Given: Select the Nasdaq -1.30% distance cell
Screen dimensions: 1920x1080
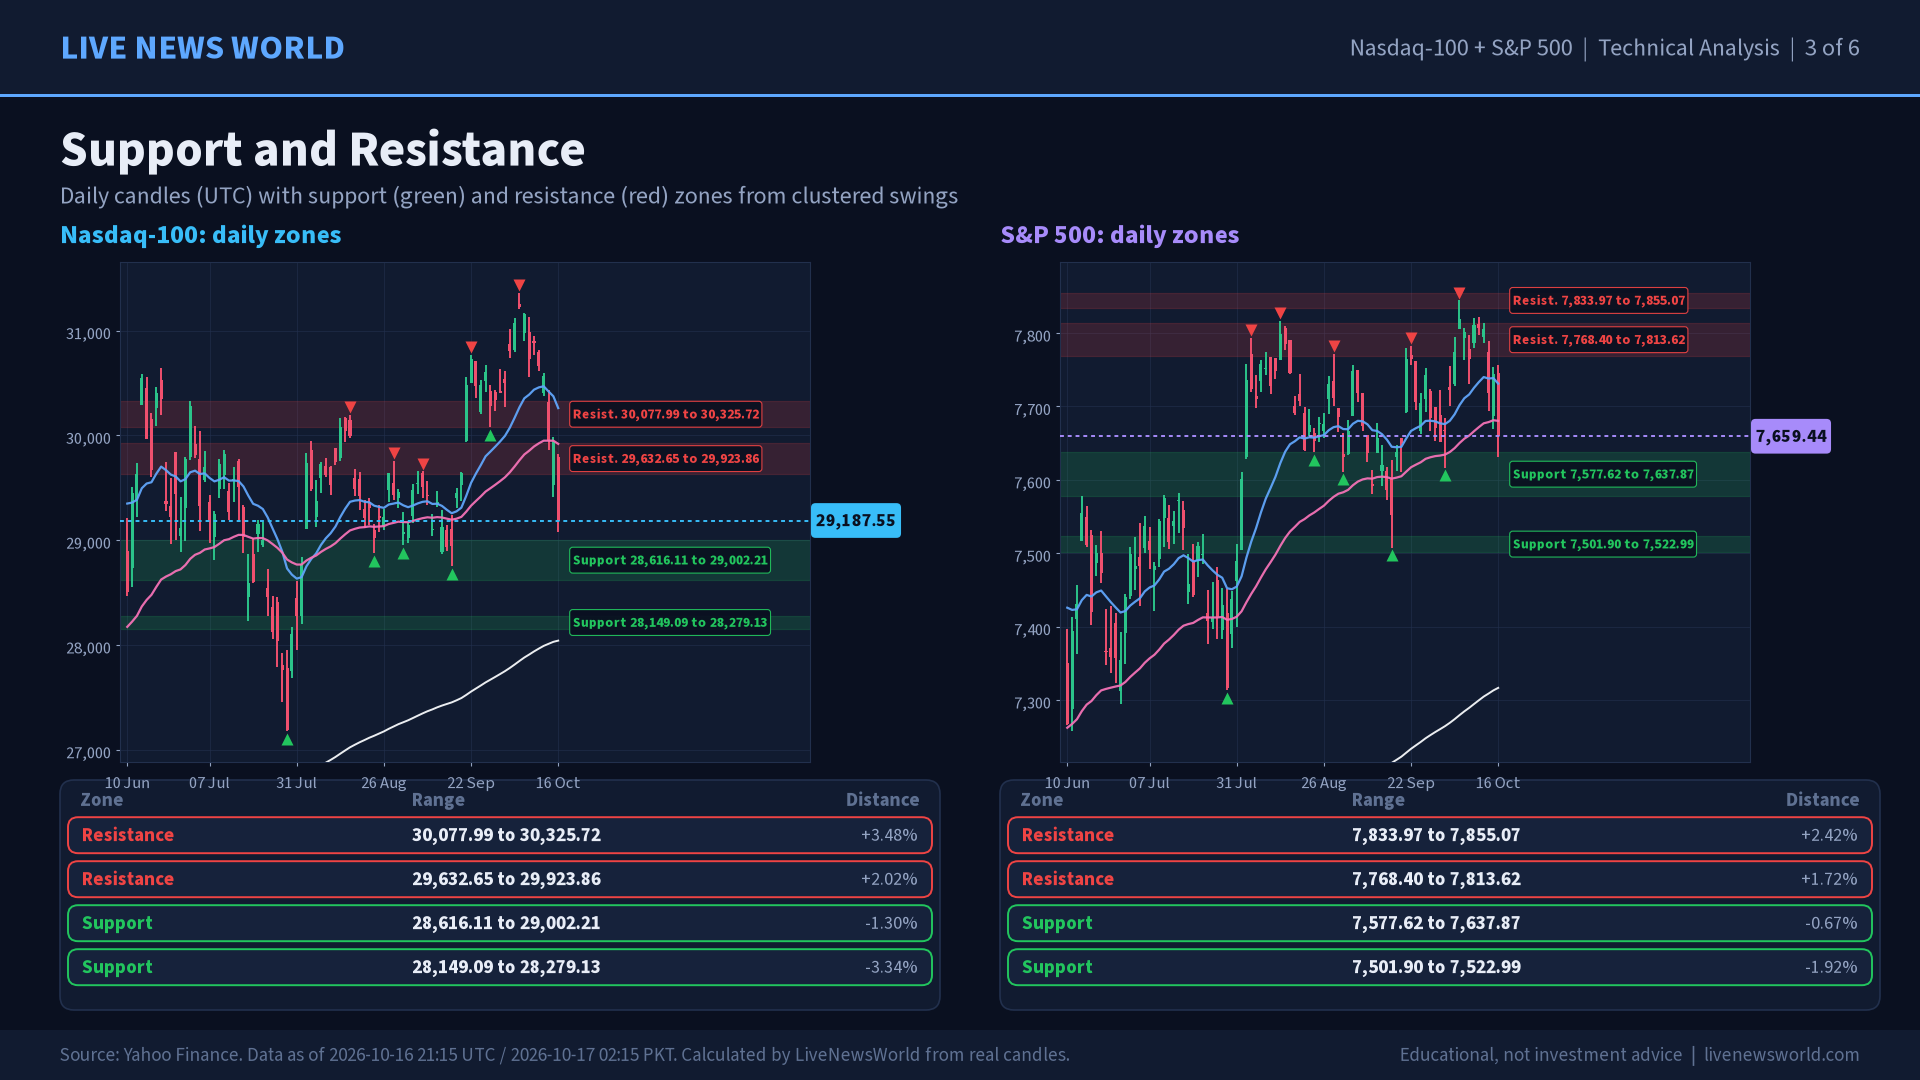Looking at the screenshot, I should click(x=891, y=923).
